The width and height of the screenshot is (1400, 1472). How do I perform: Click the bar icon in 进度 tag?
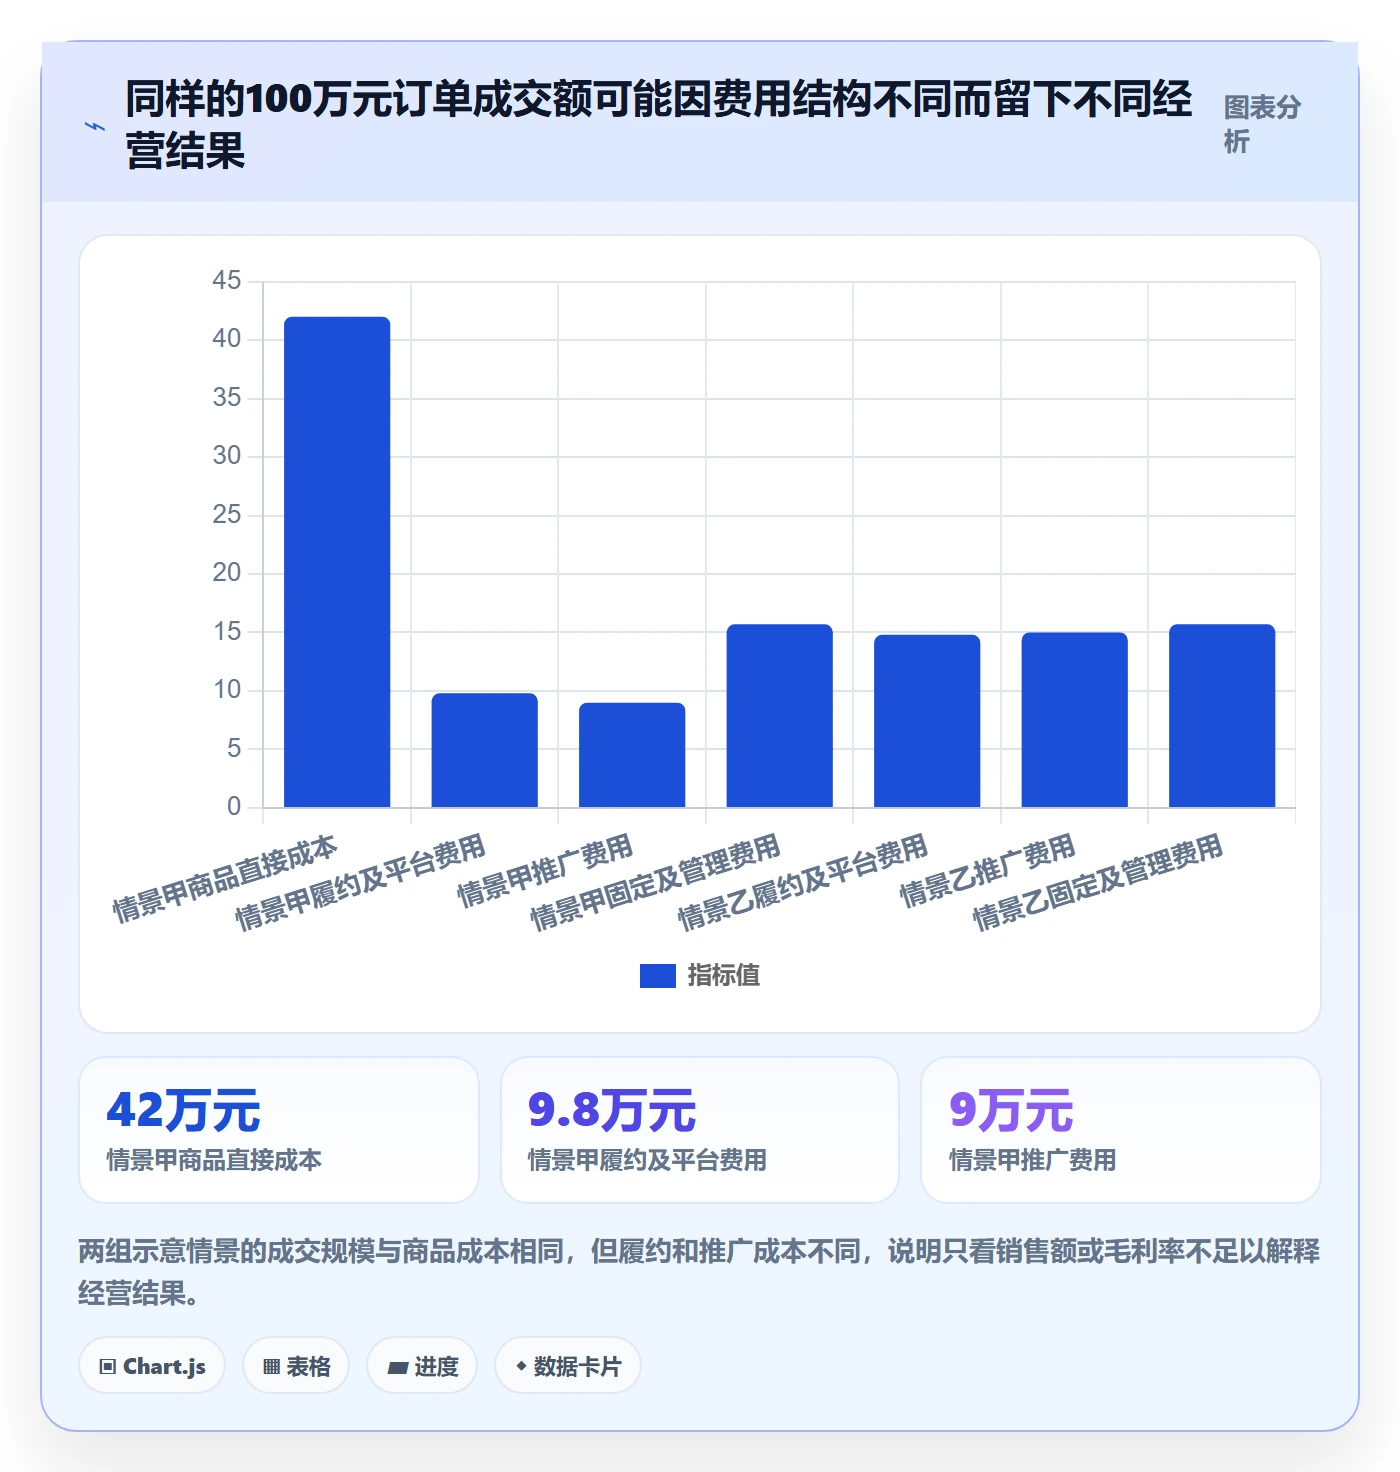[397, 1367]
